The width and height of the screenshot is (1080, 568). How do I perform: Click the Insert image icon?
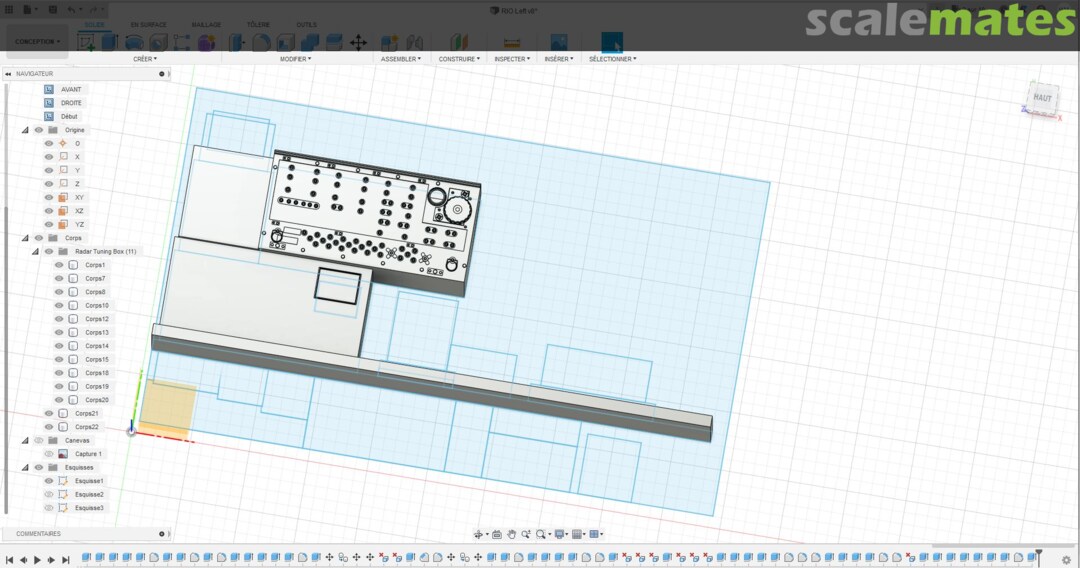click(559, 42)
